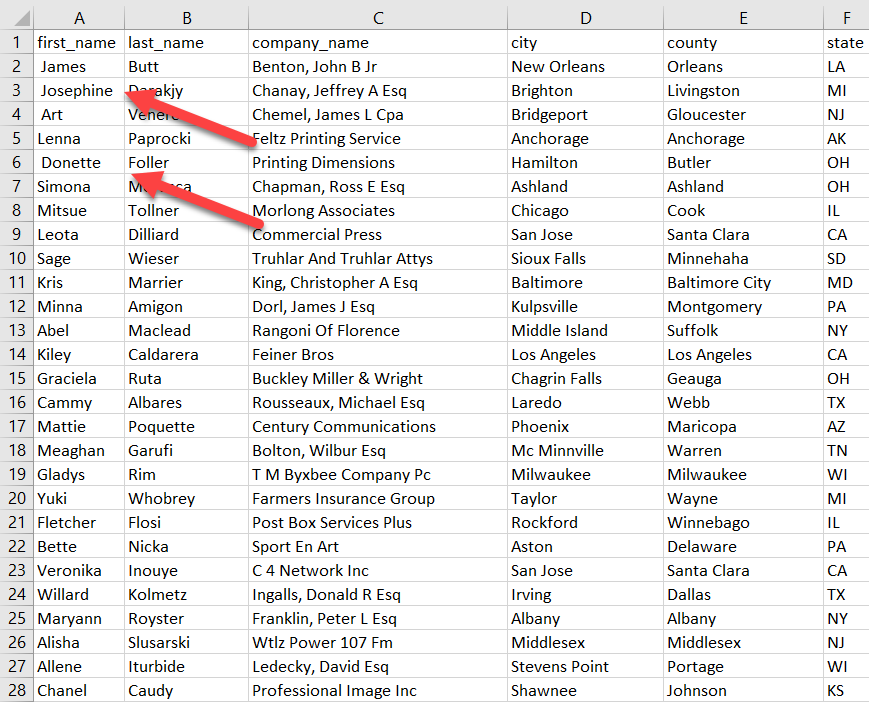The height and width of the screenshot is (702, 869).
Task: Click row 28 header number
Action: pos(16,691)
